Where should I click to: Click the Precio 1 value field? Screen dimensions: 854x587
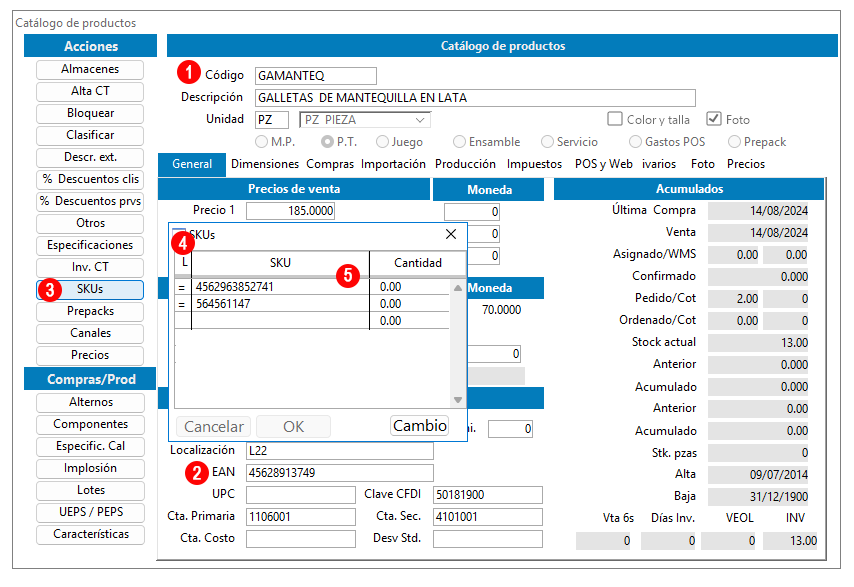tap(290, 211)
